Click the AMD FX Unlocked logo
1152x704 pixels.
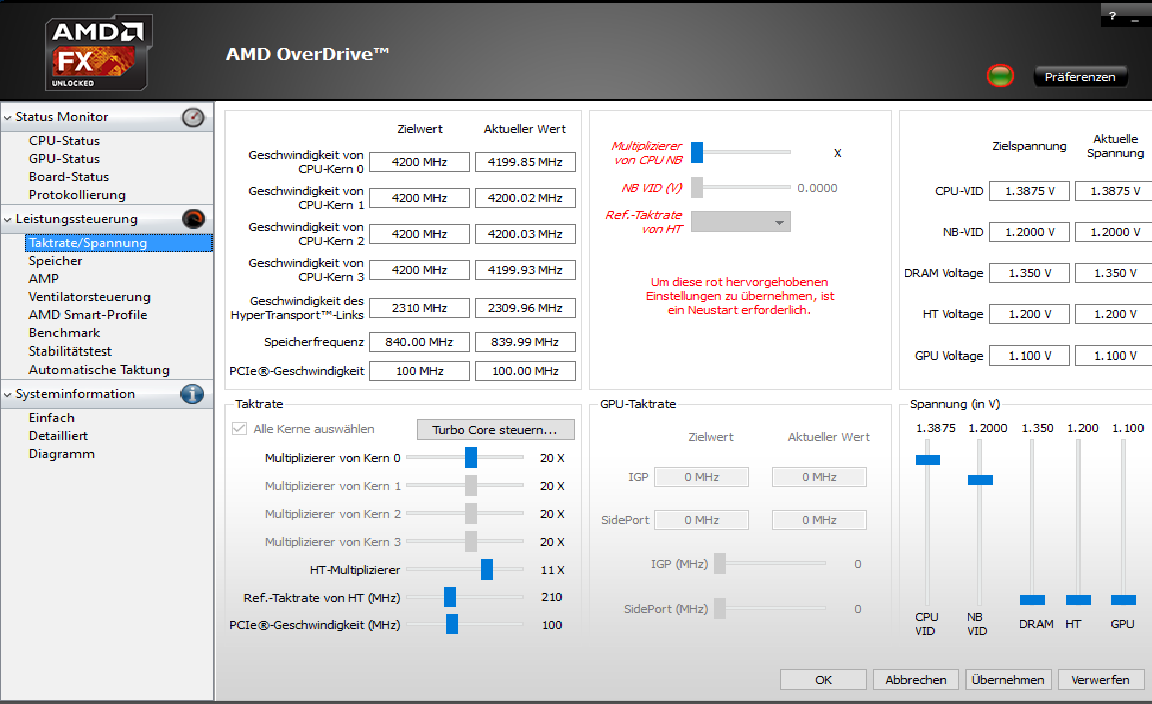(98, 53)
